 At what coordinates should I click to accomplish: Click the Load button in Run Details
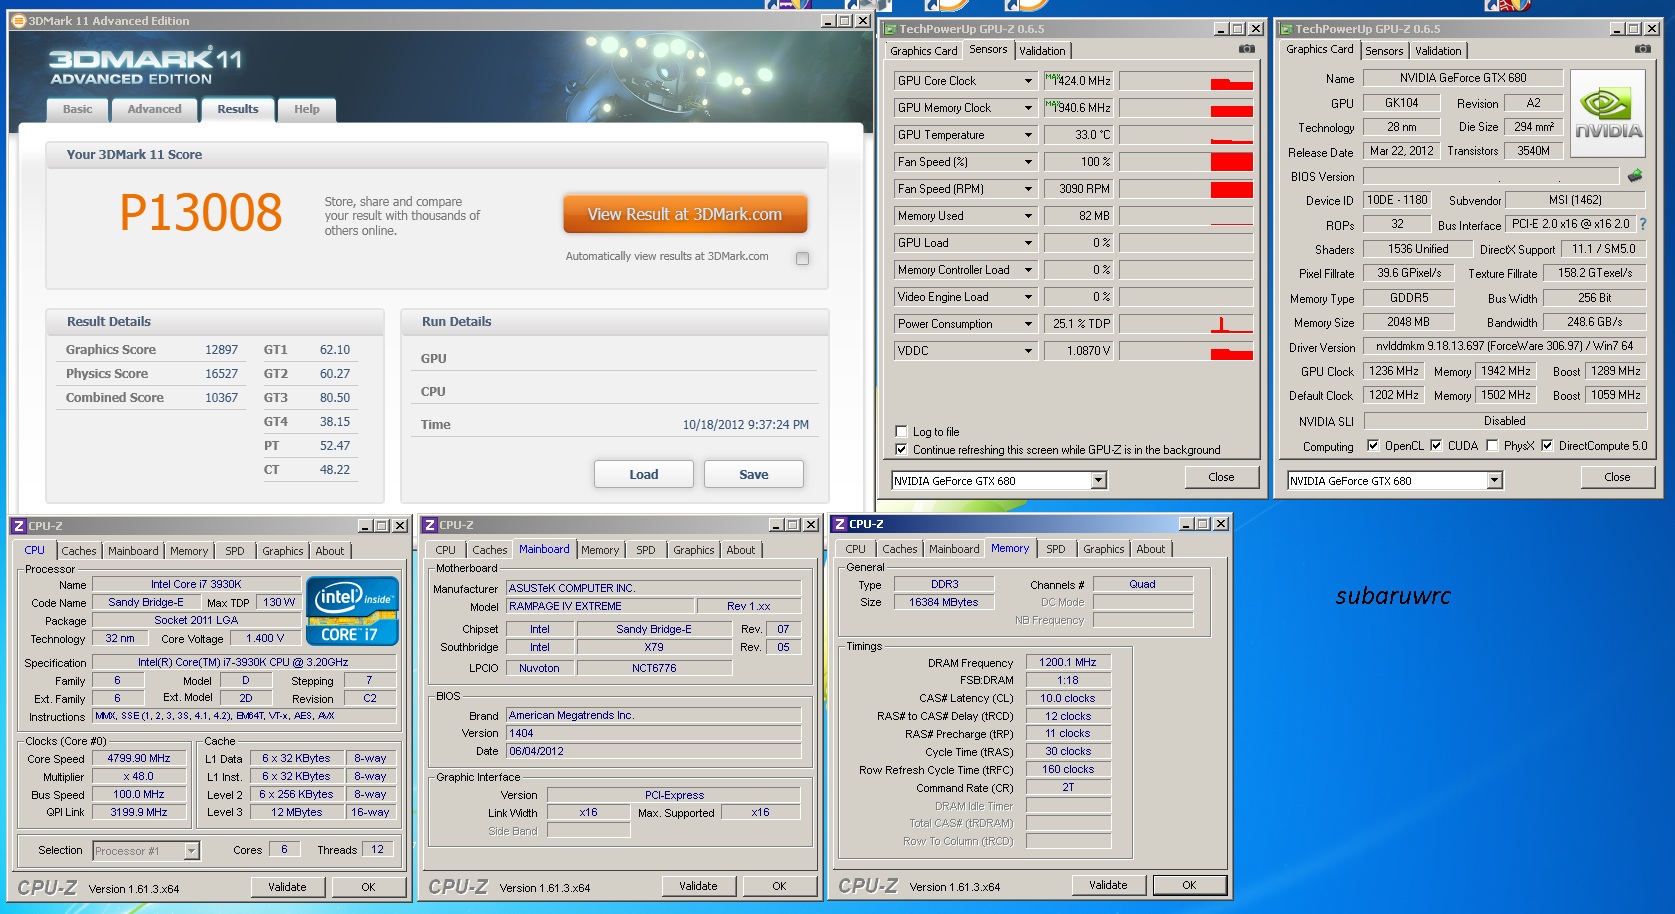coord(644,474)
